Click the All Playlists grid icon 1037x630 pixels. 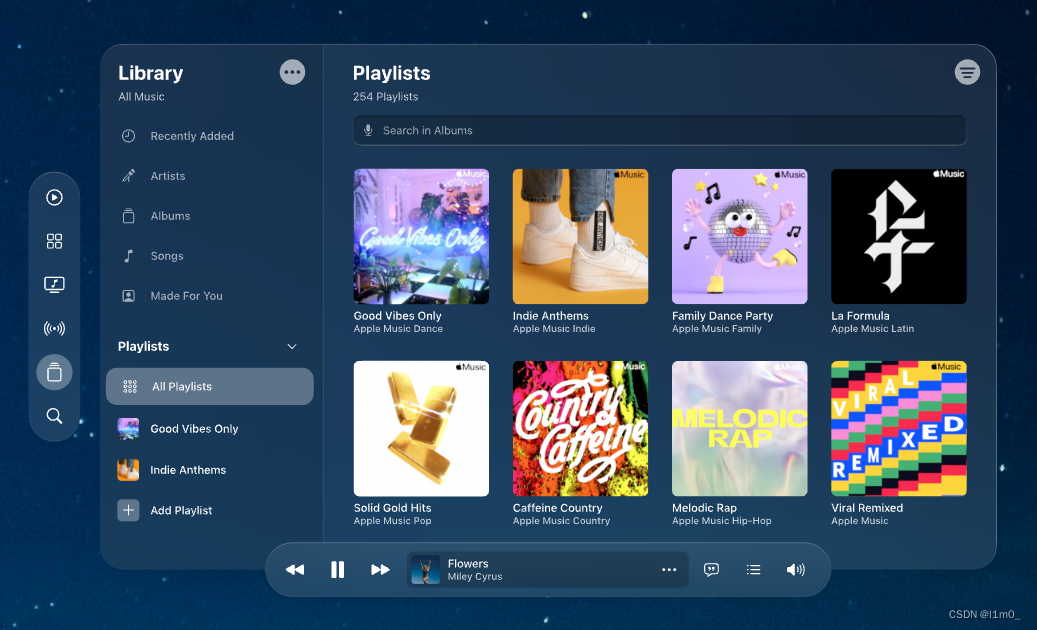point(130,386)
